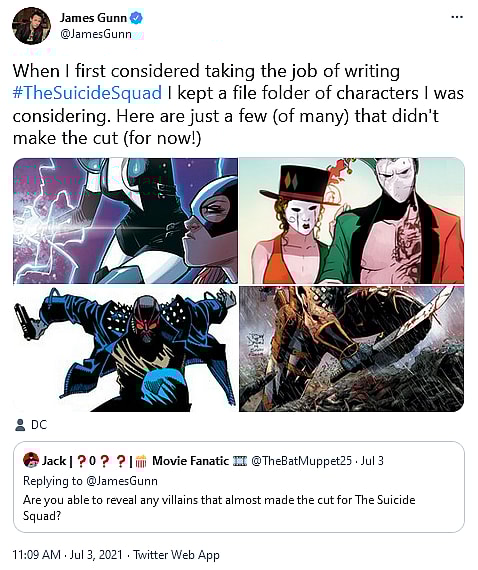Open bottom-left image of spiked-jacket gunman

pyautogui.click(x=125, y=349)
